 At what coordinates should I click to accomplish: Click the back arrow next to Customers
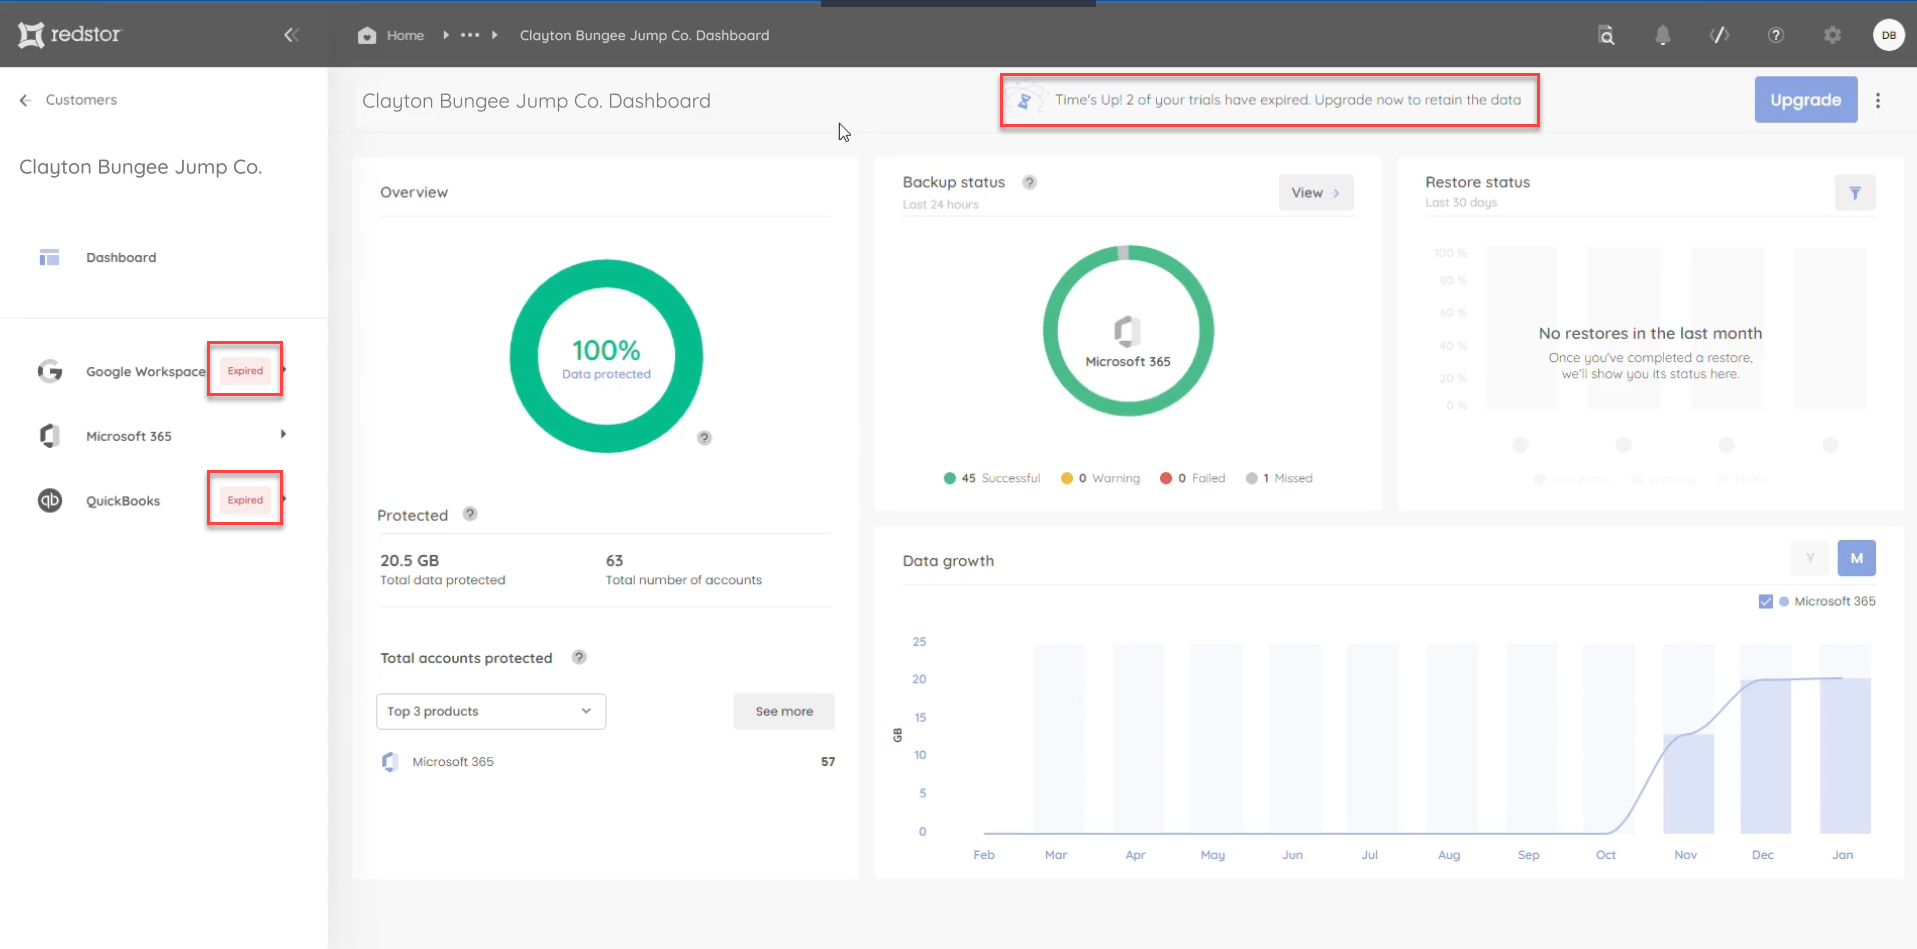click(25, 100)
